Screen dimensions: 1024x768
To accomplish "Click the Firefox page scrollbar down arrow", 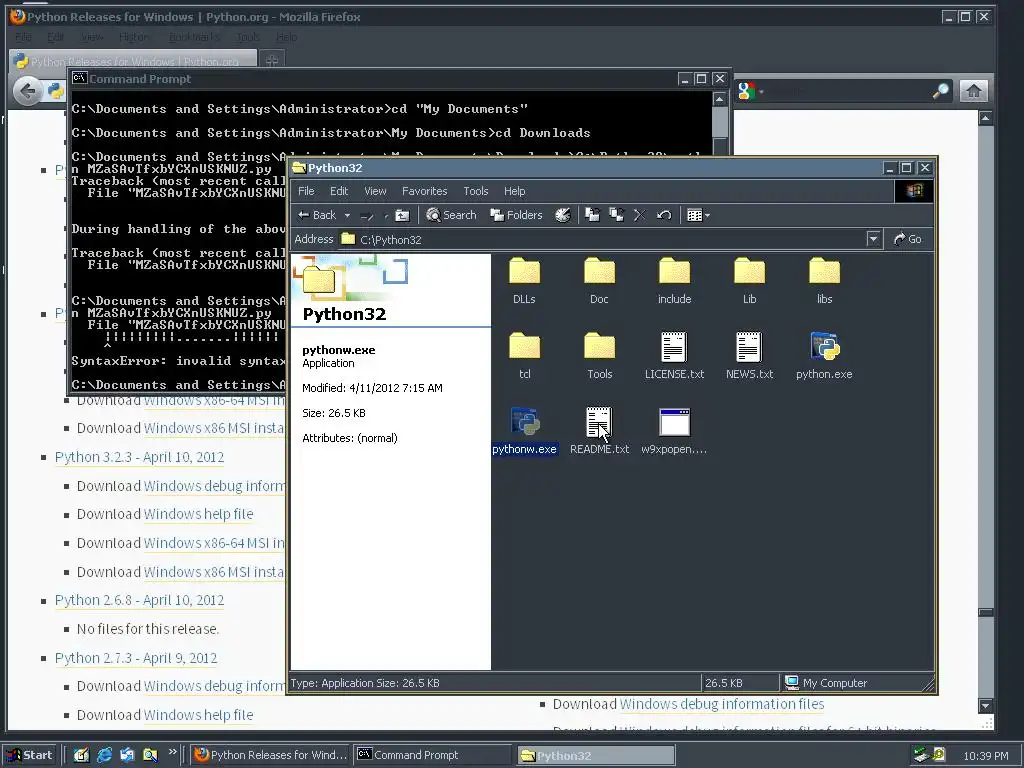I will [985, 705].
